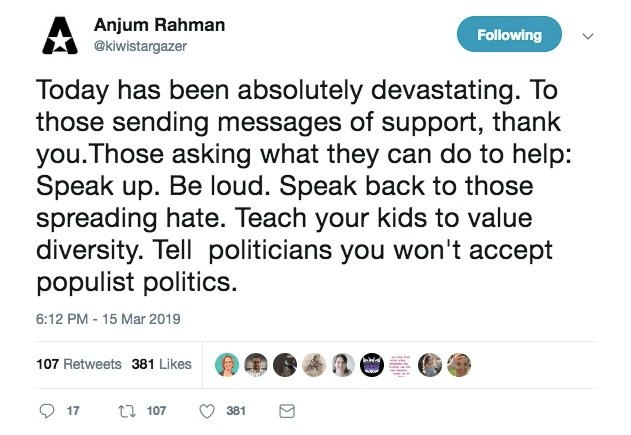631x435 pixels.
Task: Send tweet via direct message envelope icon
Action: point(285,411)
